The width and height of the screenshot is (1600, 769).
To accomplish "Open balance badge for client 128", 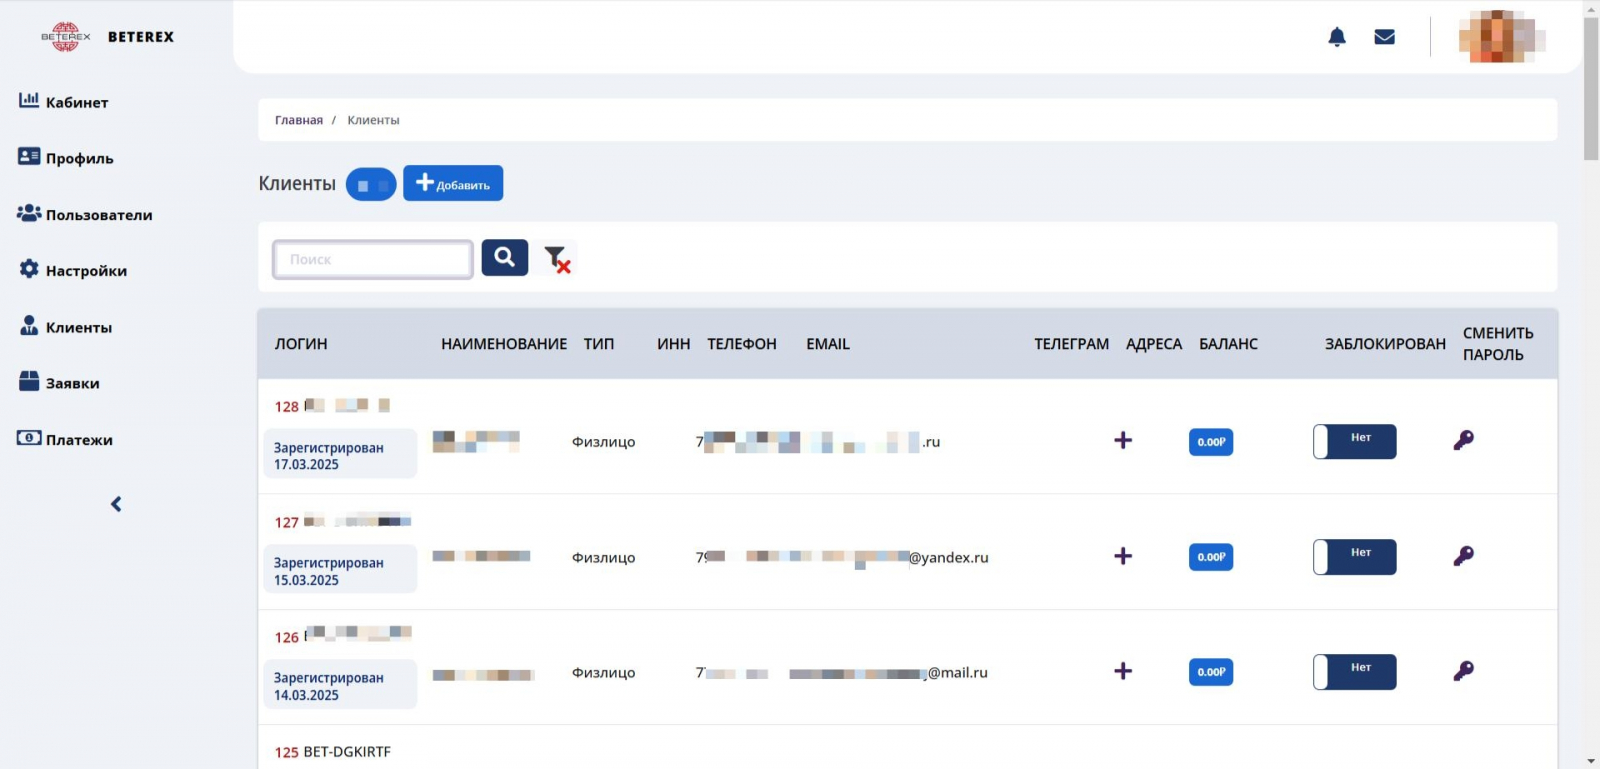I will click(x=1211, y=442).
